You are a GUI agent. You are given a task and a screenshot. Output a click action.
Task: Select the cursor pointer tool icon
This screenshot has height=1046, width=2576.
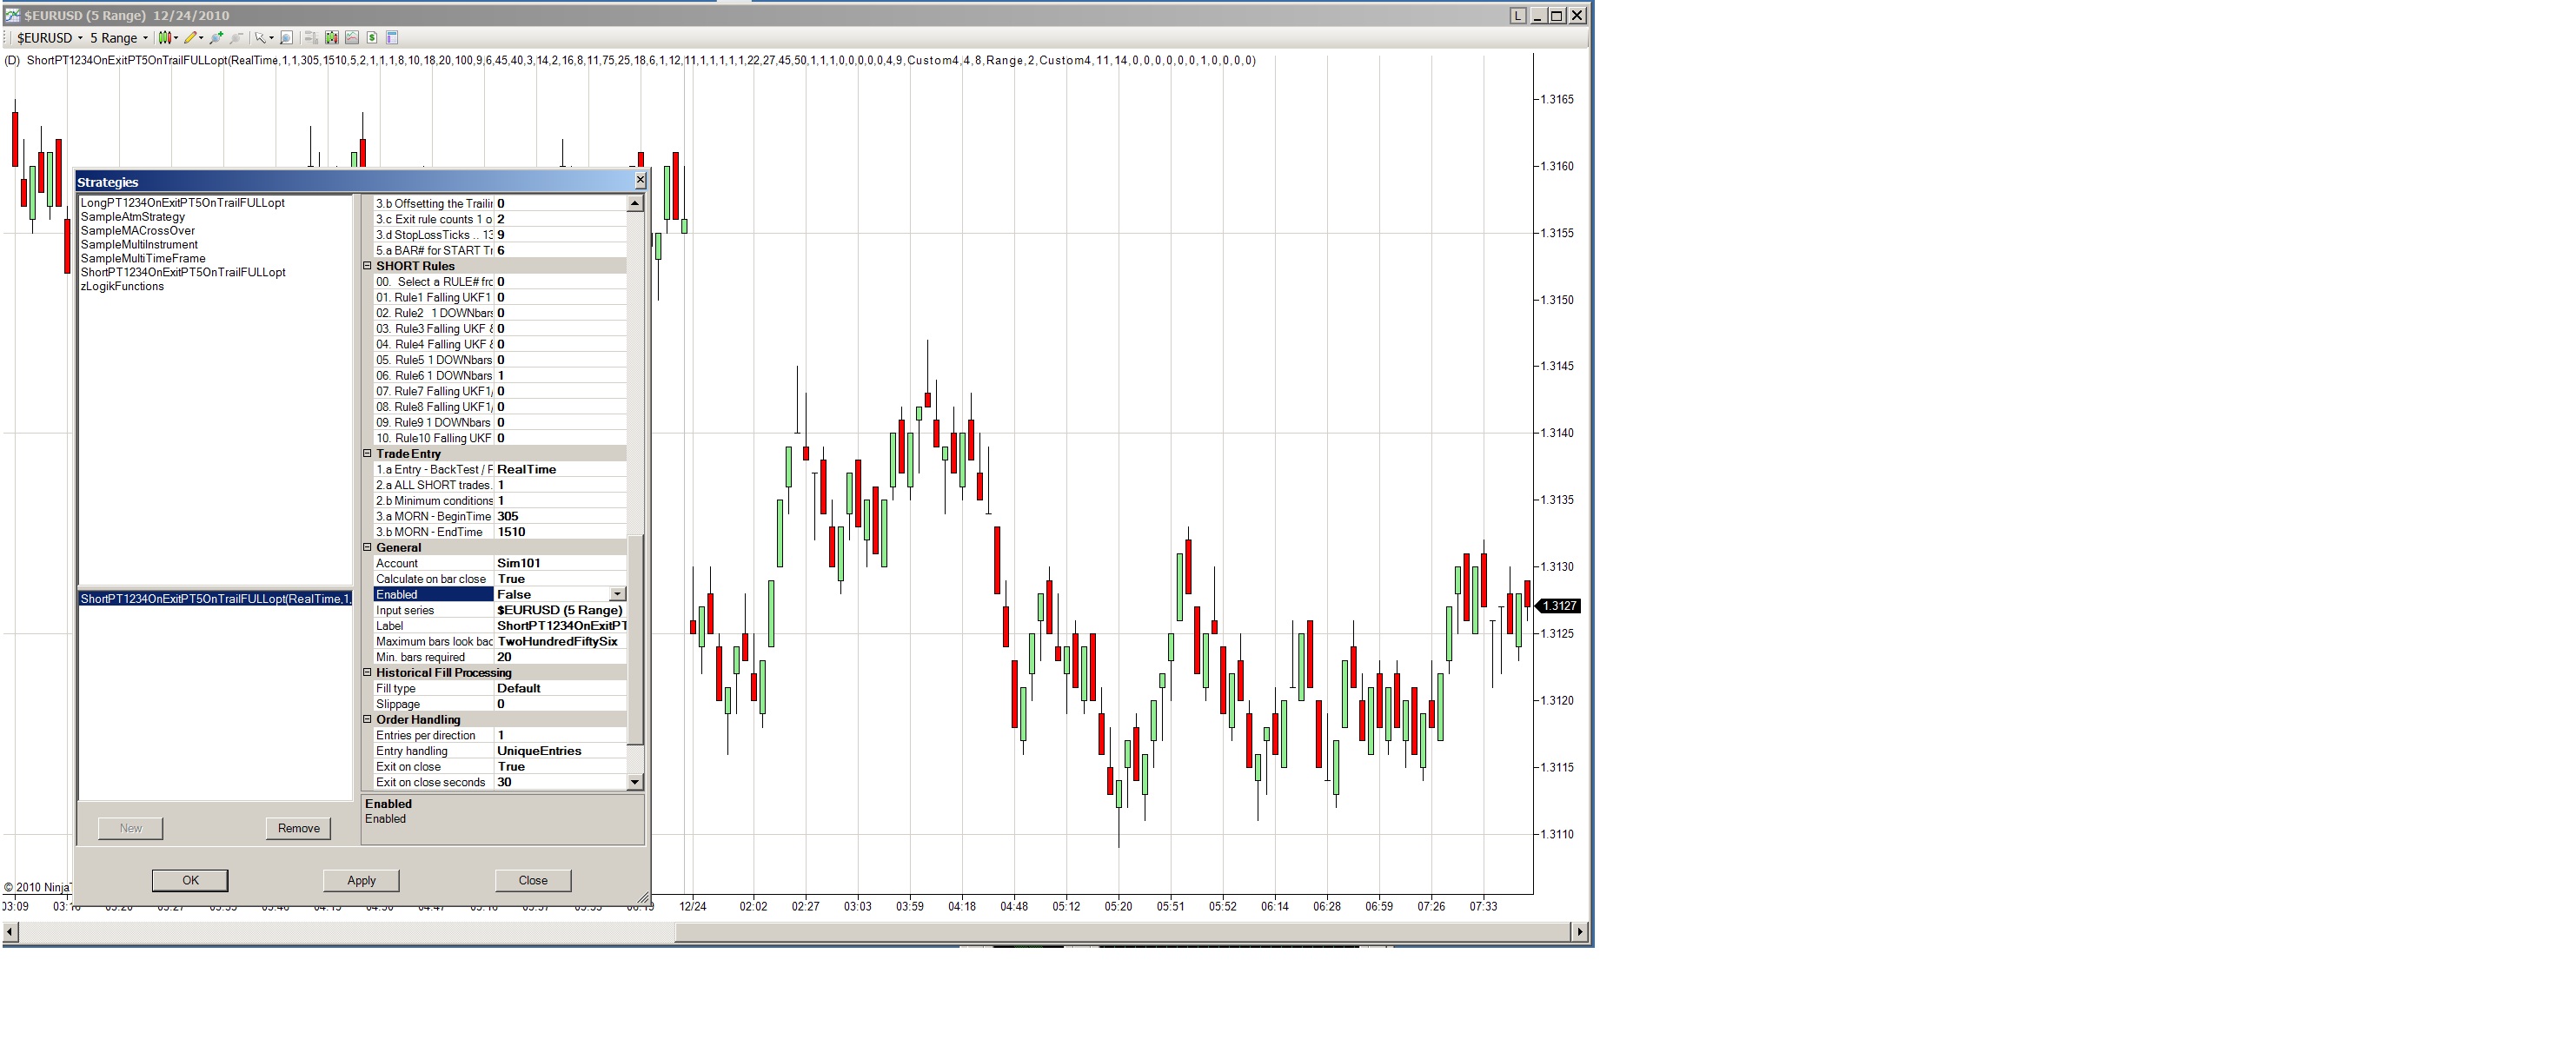pos(260,38)
